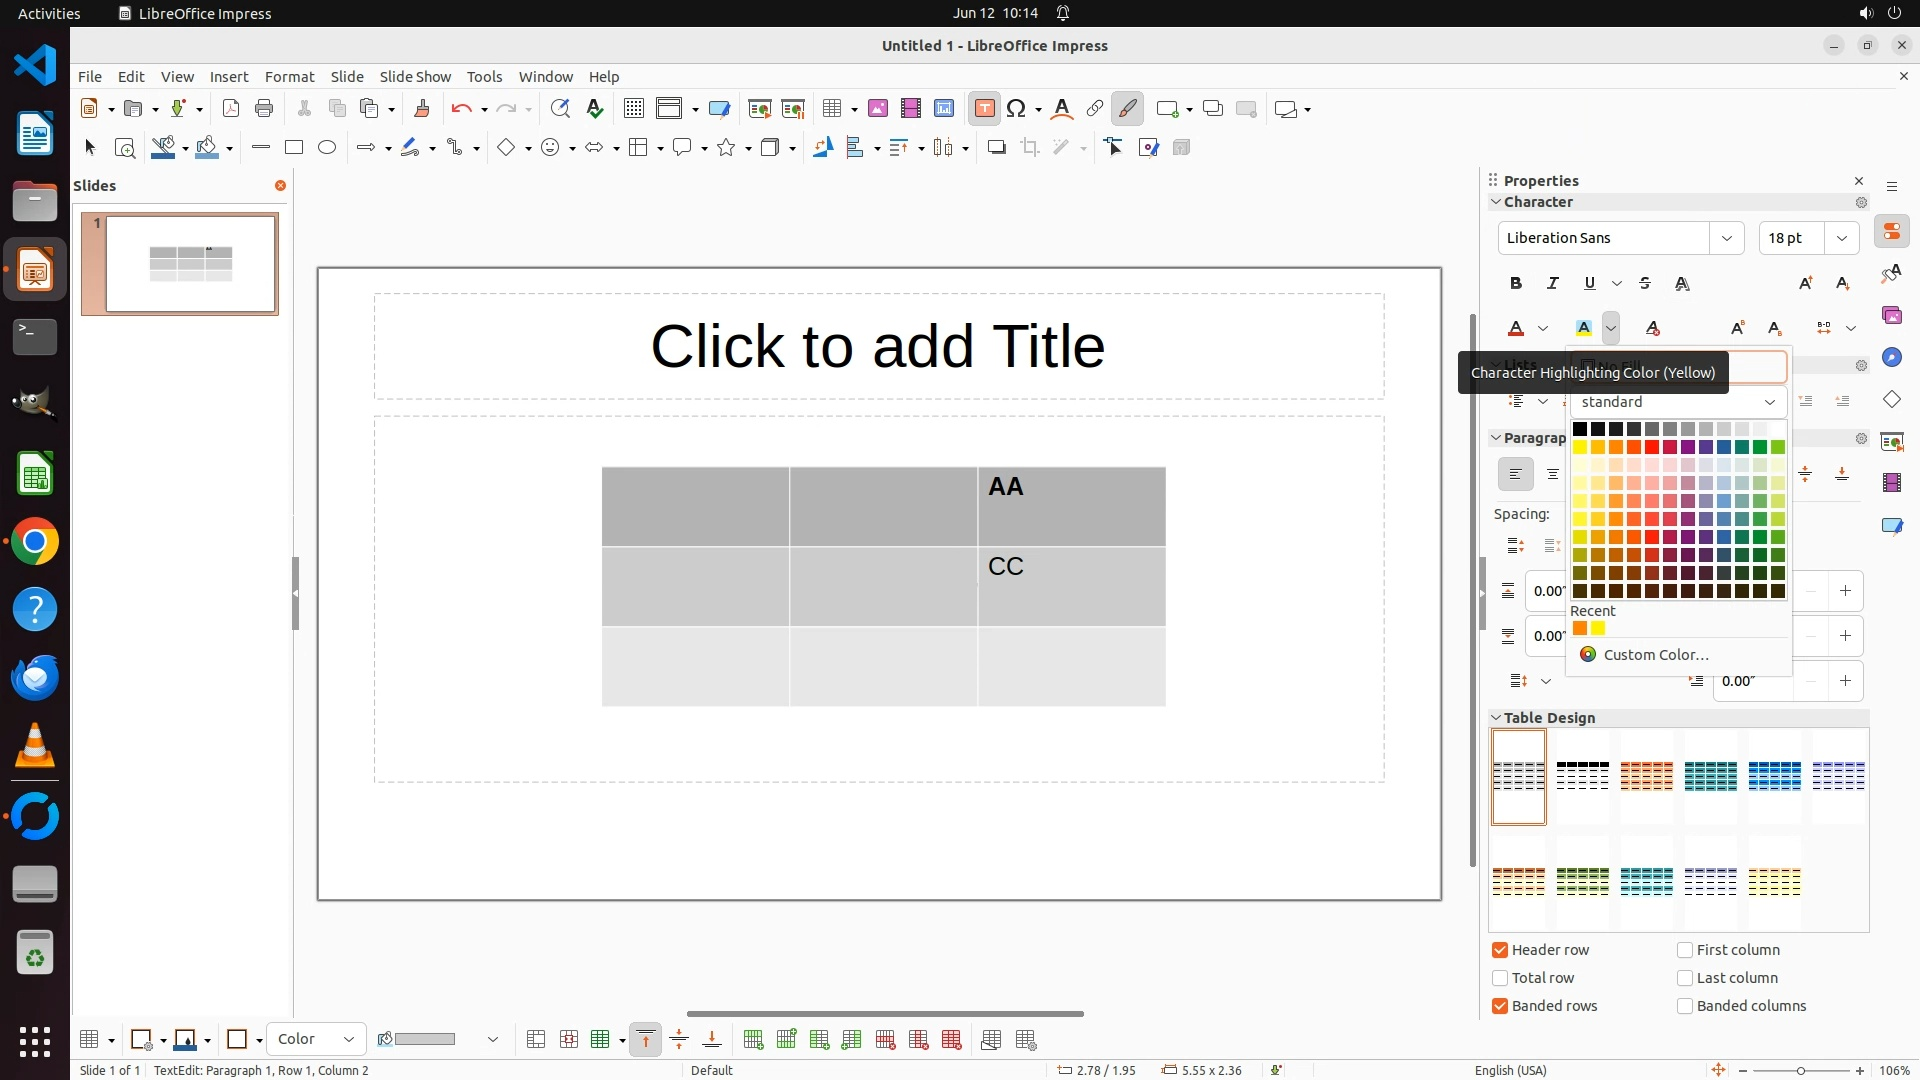This screenshot has height=1080, width=1920.
Task: Select slide 1 thumbnail in Slides panel
Action: [x=190, y=264]
